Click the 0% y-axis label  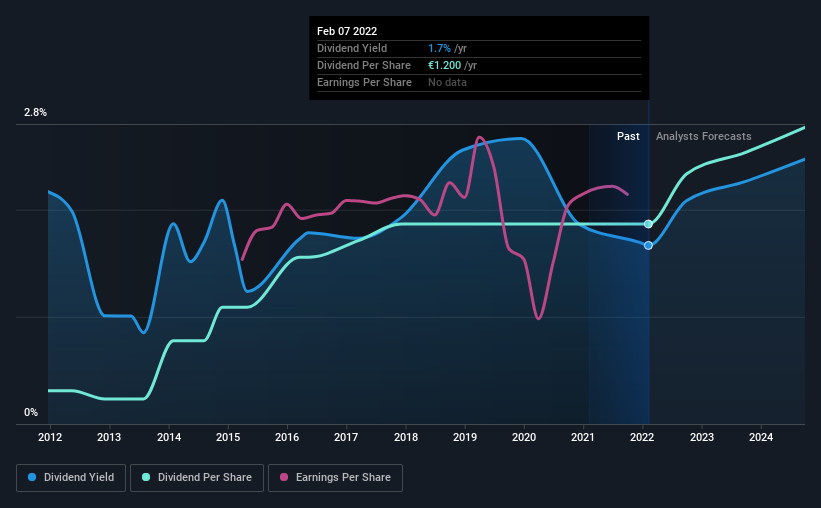coord(31,413)
